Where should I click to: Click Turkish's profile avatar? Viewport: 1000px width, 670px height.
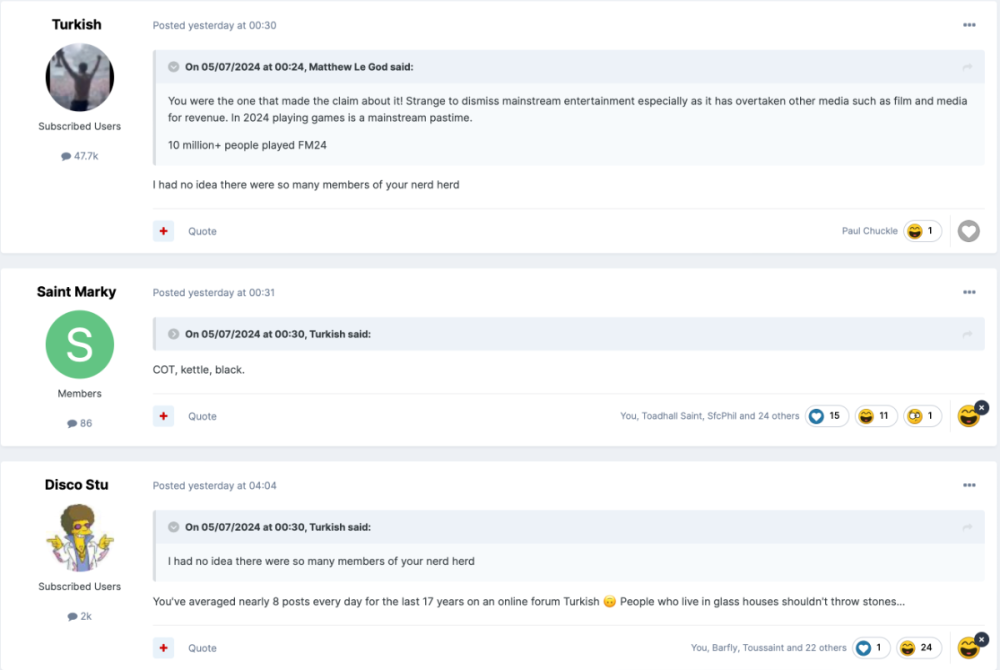pyautogui.click(x=80, y=78)
